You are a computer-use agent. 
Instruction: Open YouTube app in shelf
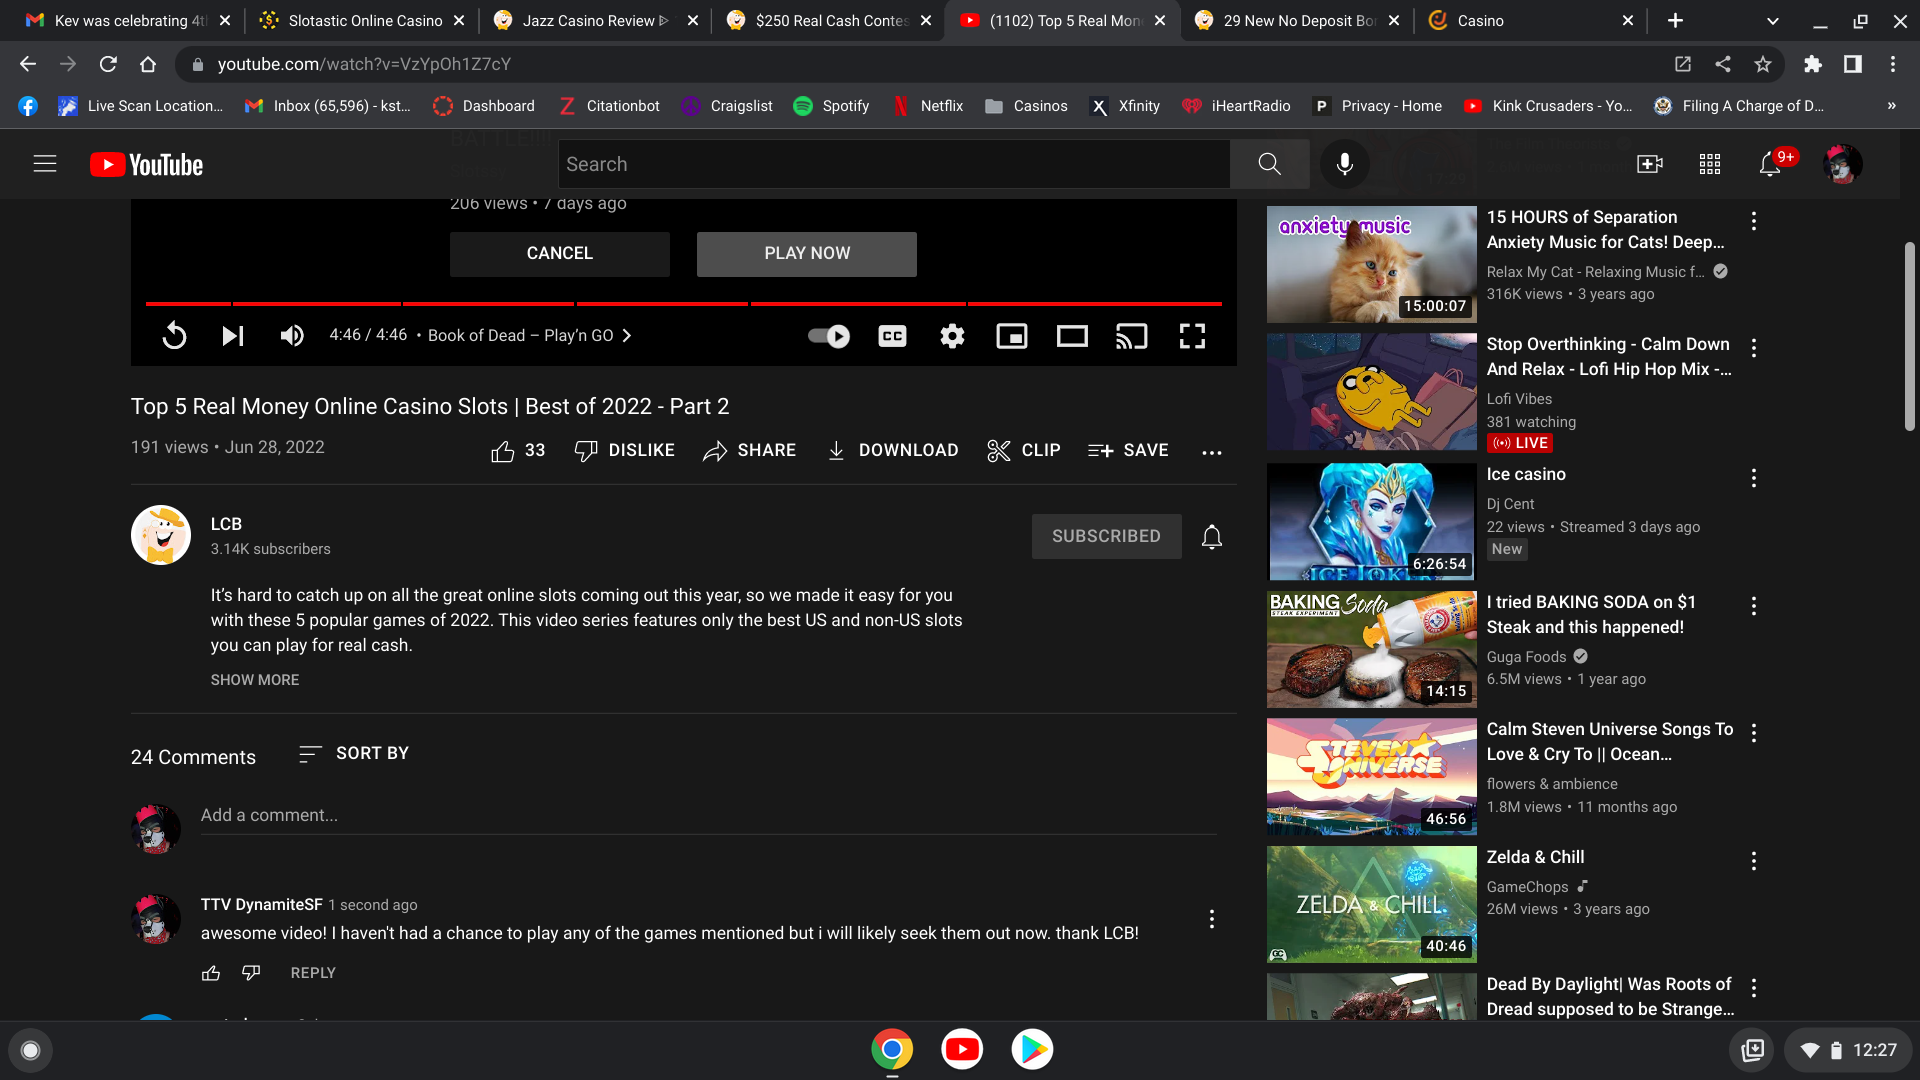[962, 1049]
